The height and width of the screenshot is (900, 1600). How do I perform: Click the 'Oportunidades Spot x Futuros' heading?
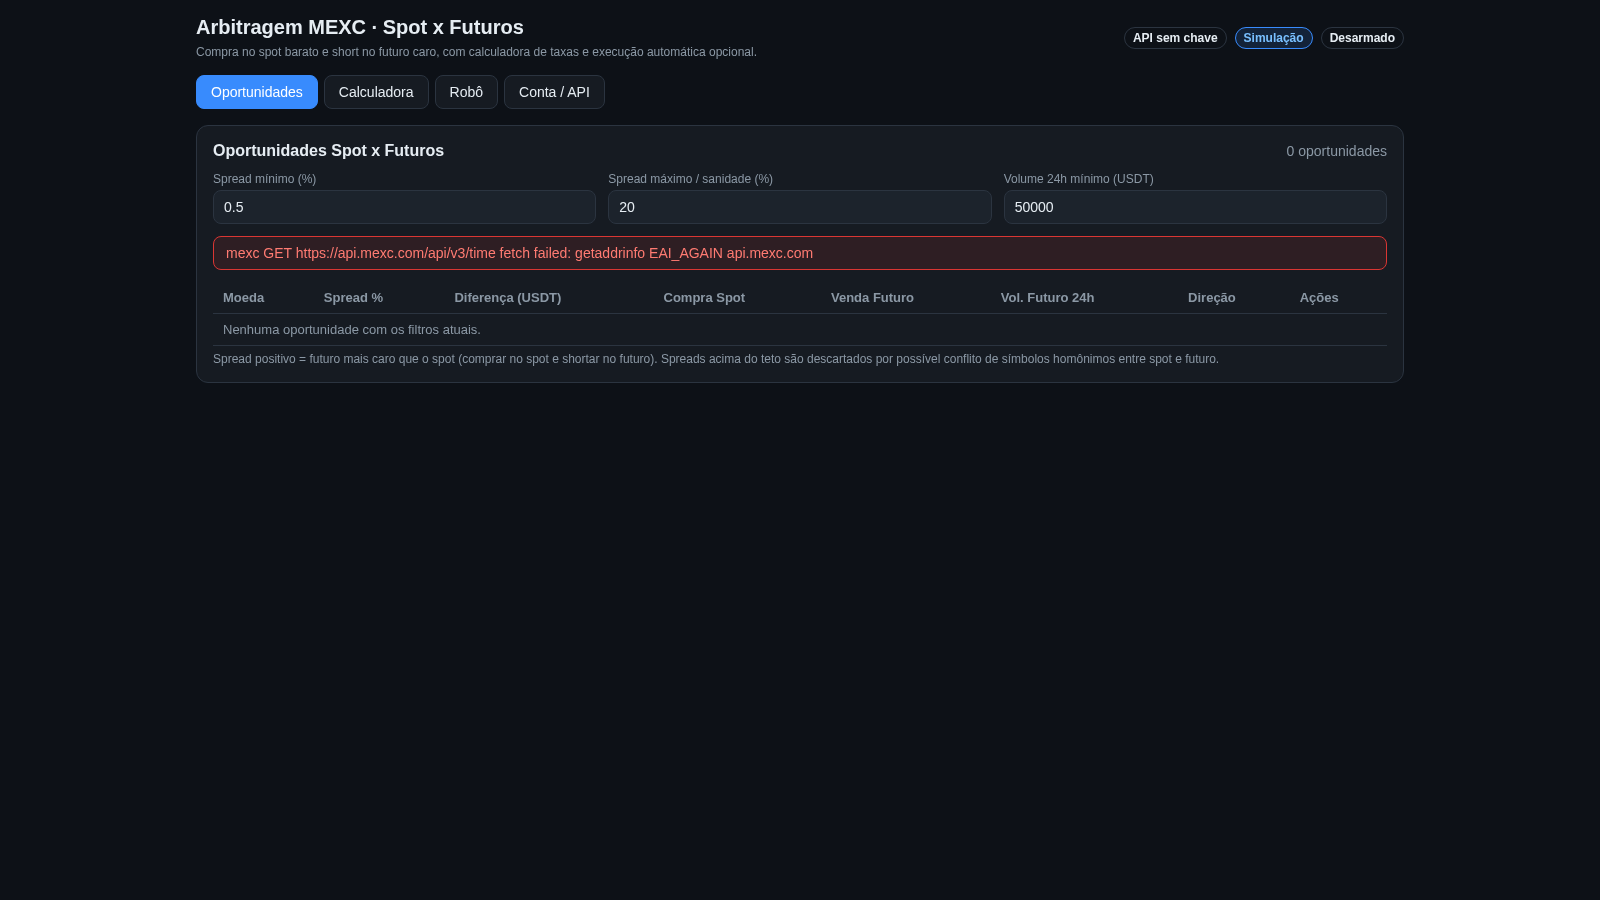coord(328,151)
